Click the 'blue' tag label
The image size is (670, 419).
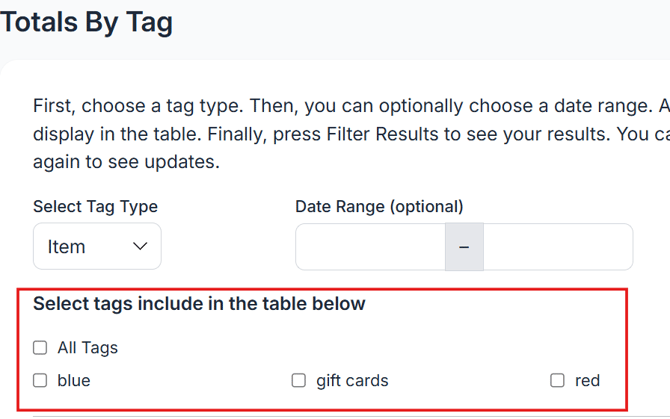(74, 380)
